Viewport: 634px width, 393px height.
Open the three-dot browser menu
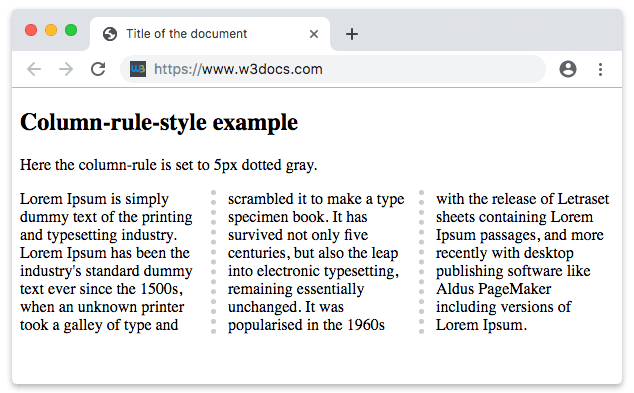[600, 69]
